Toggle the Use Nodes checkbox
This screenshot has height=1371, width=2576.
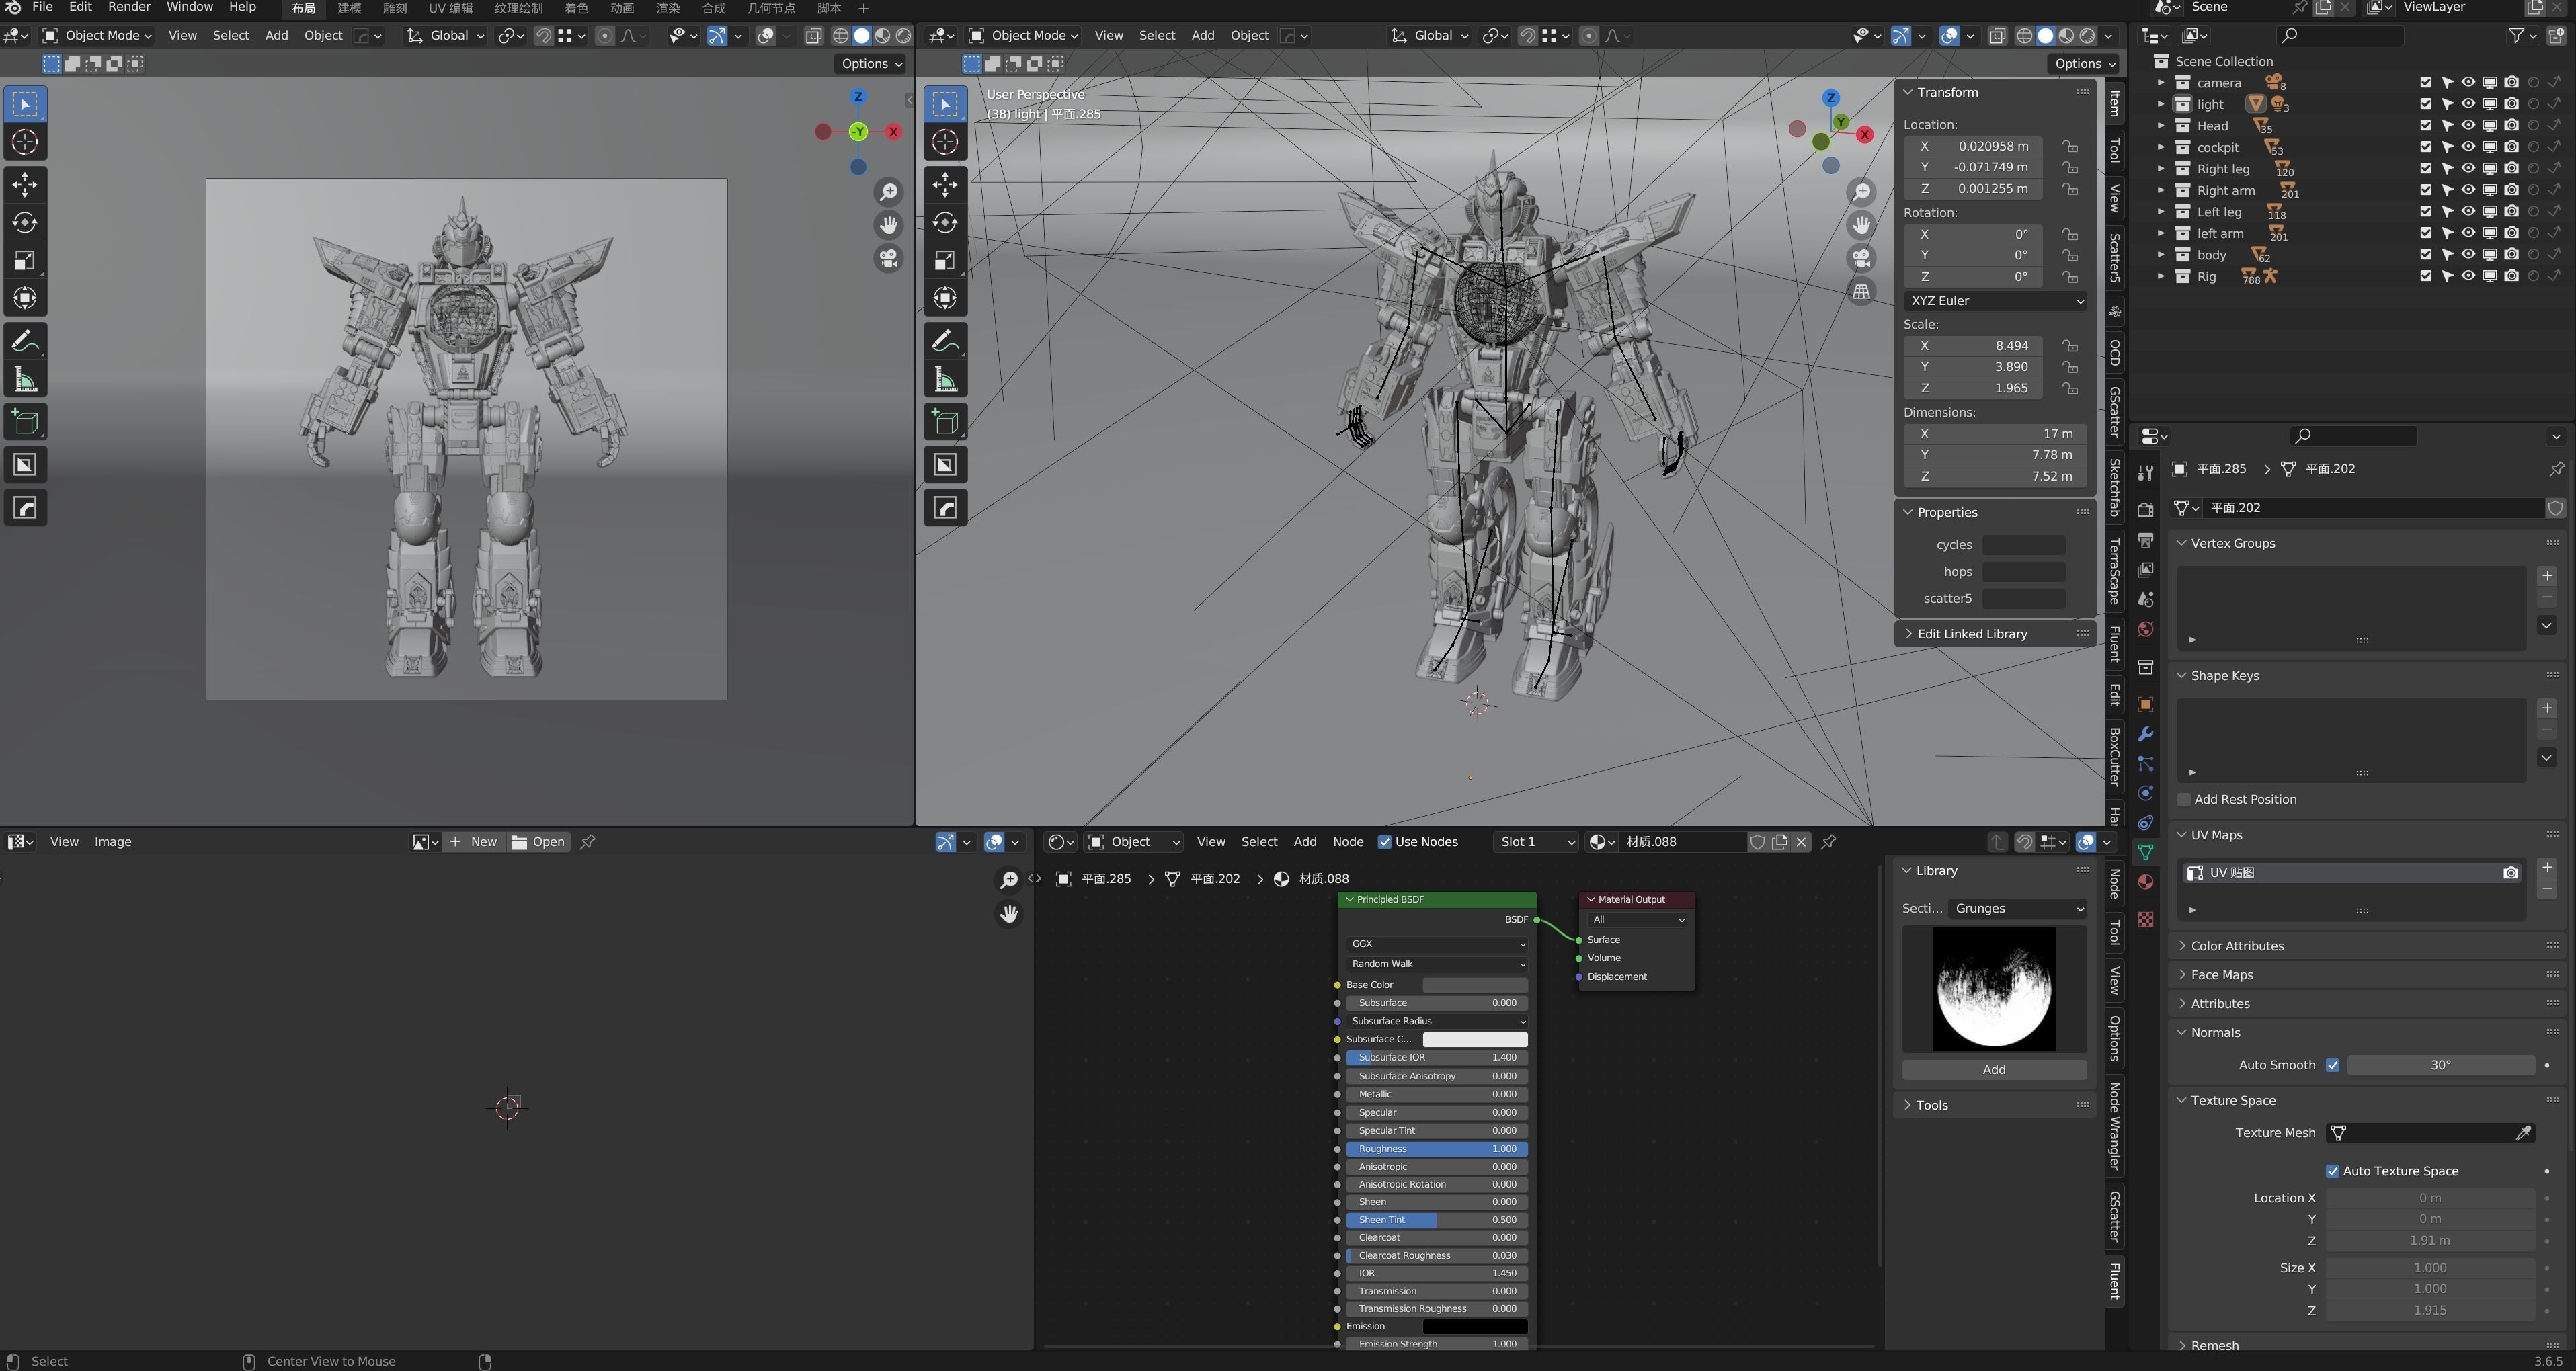(x=1384, y=842)
